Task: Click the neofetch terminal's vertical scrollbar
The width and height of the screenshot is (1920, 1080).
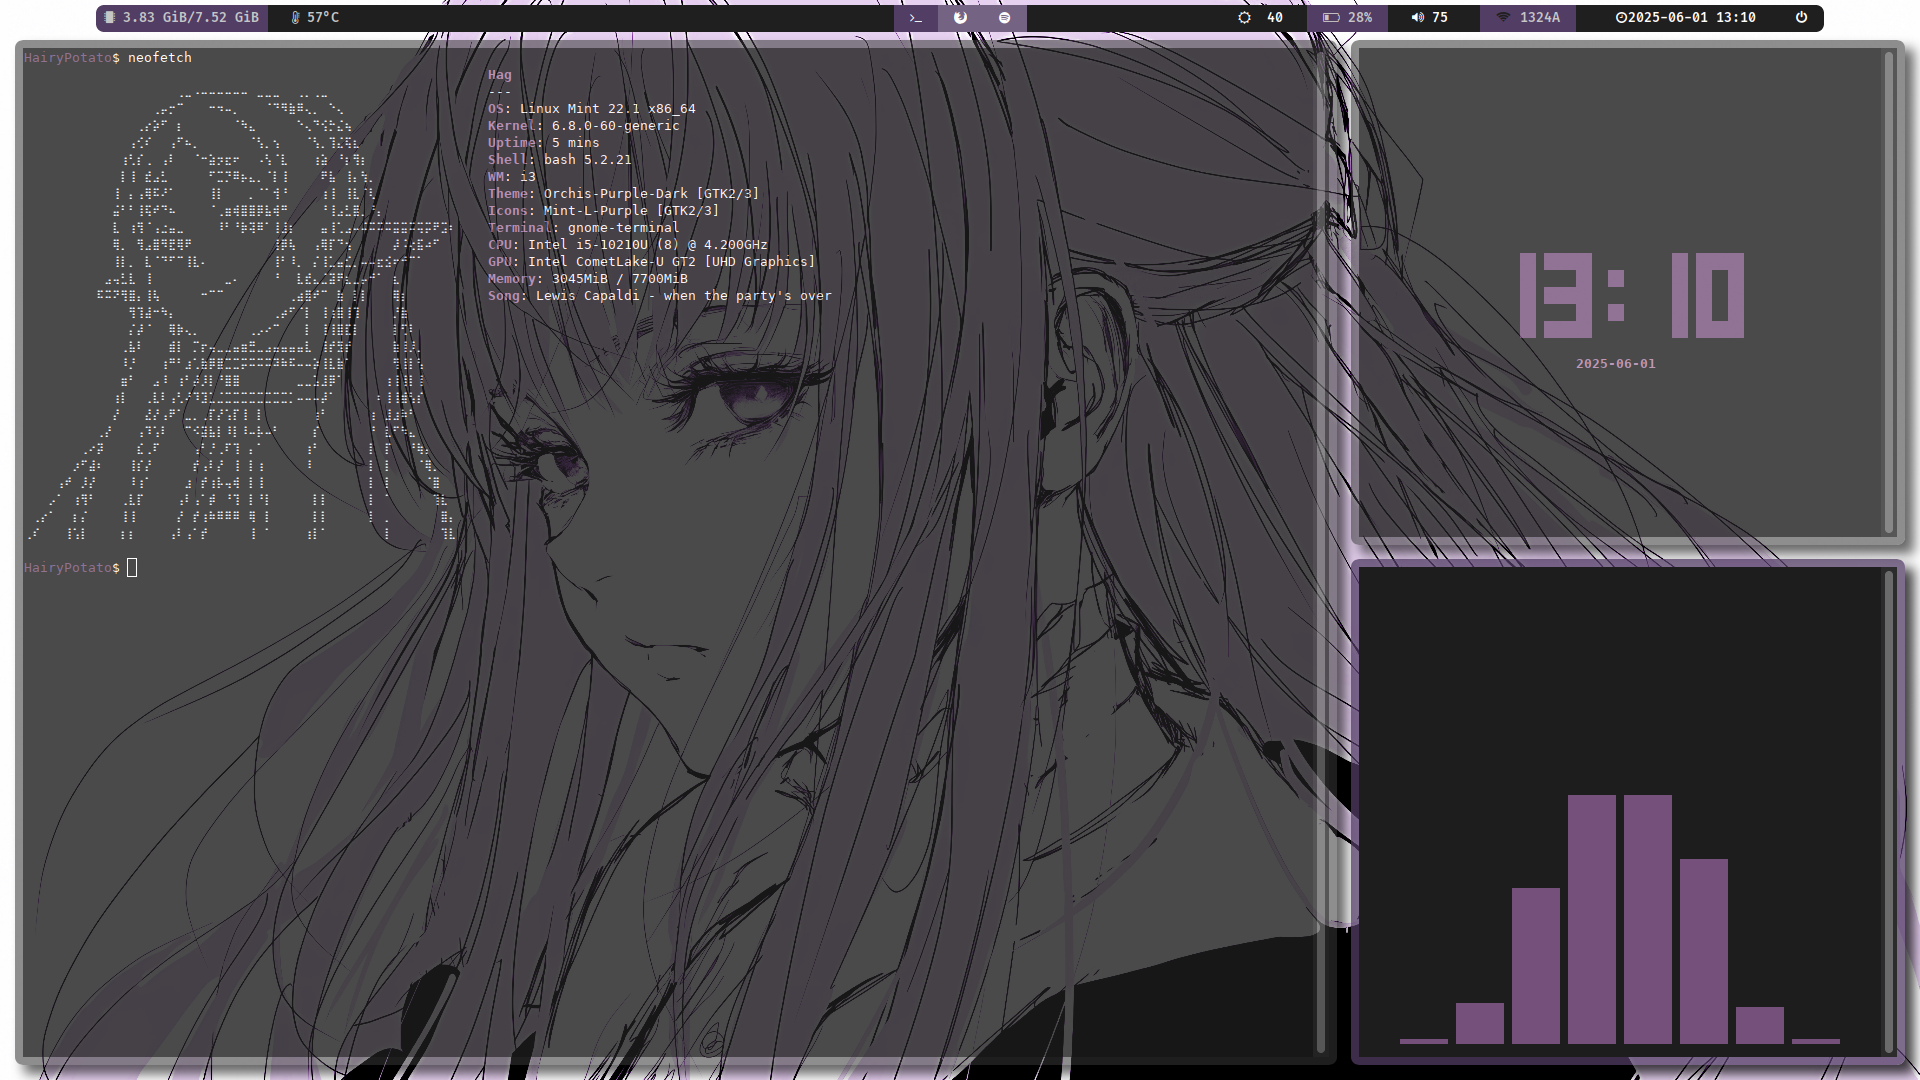Action: [x=1321, y=550]
